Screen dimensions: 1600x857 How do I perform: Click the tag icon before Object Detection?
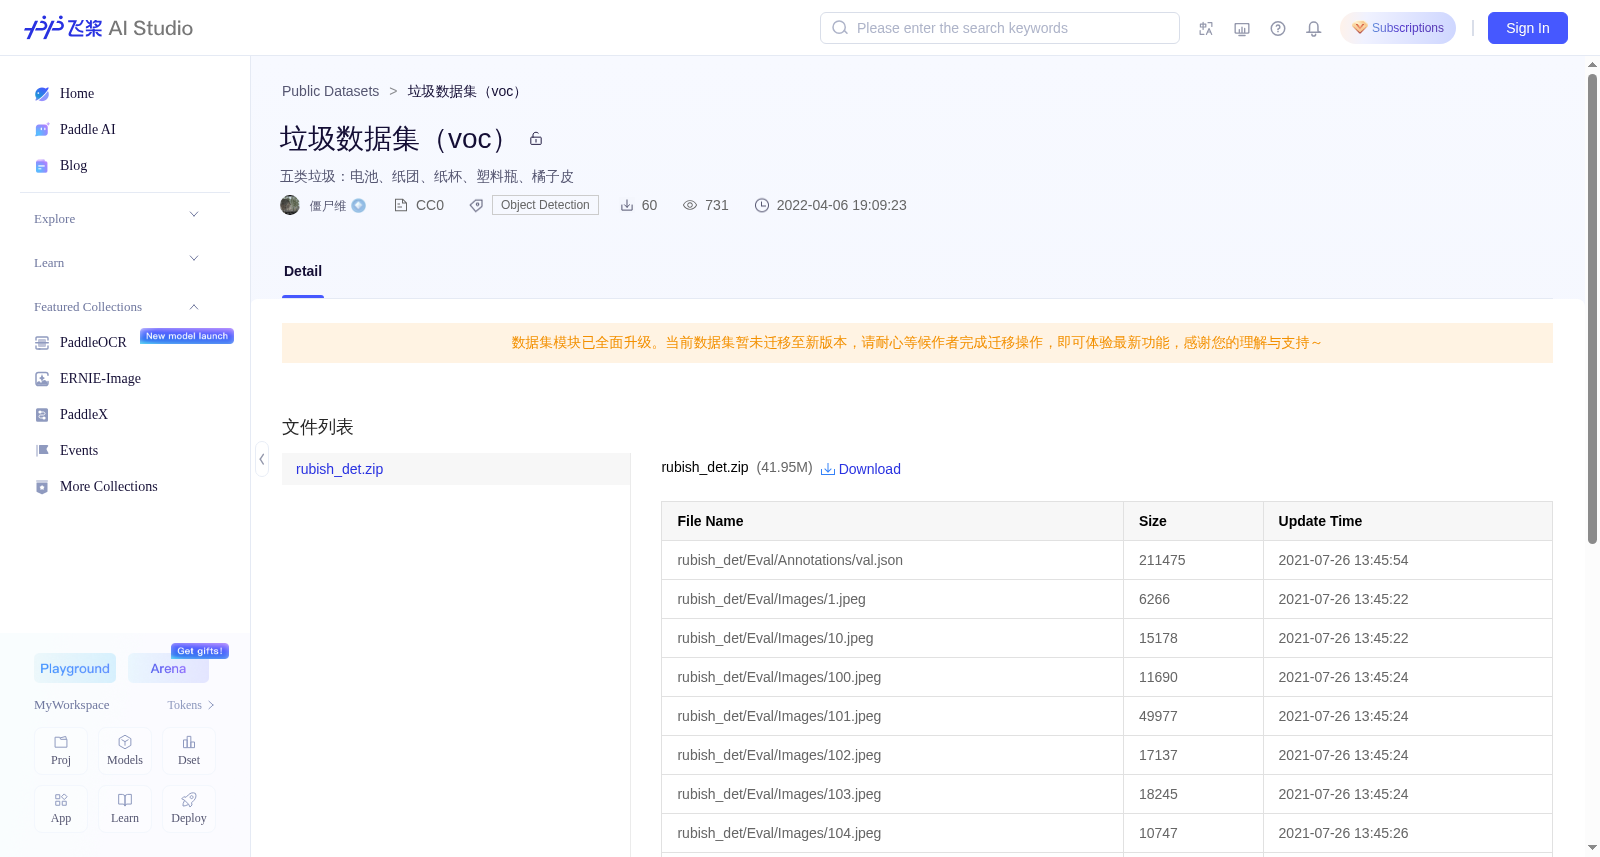476,205
